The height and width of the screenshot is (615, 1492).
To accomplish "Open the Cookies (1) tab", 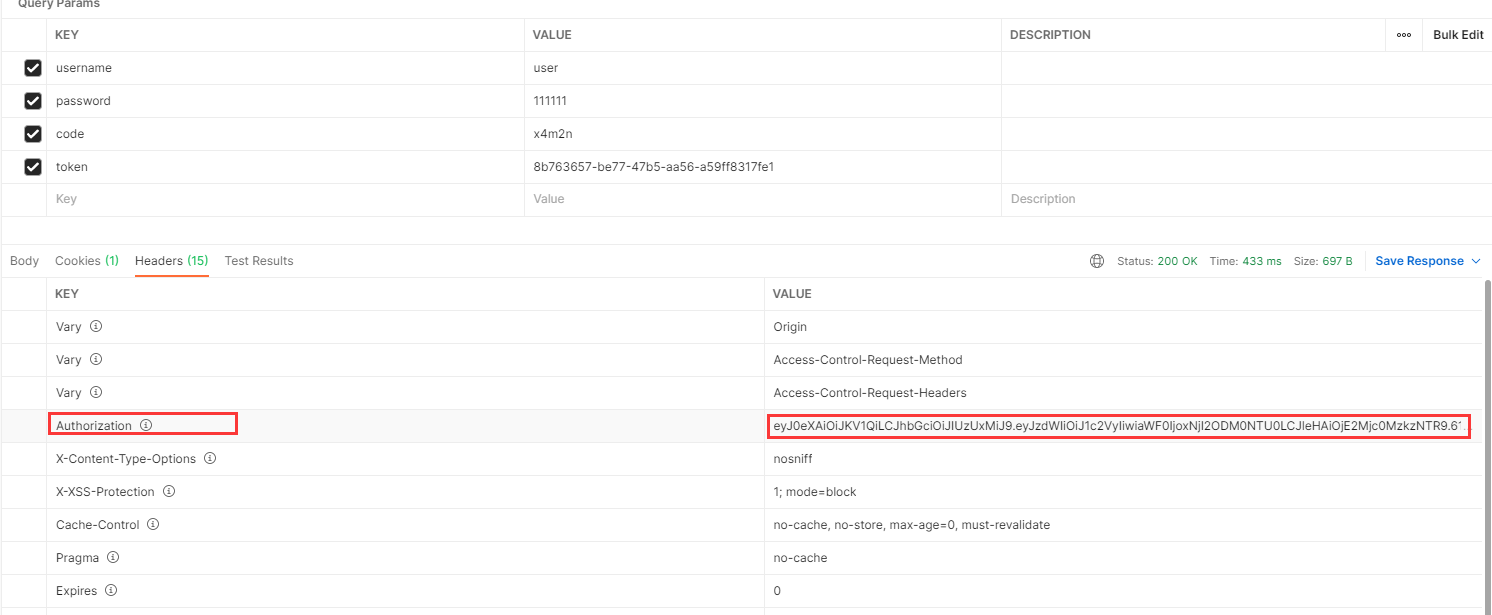I will [x=87, y=261].
